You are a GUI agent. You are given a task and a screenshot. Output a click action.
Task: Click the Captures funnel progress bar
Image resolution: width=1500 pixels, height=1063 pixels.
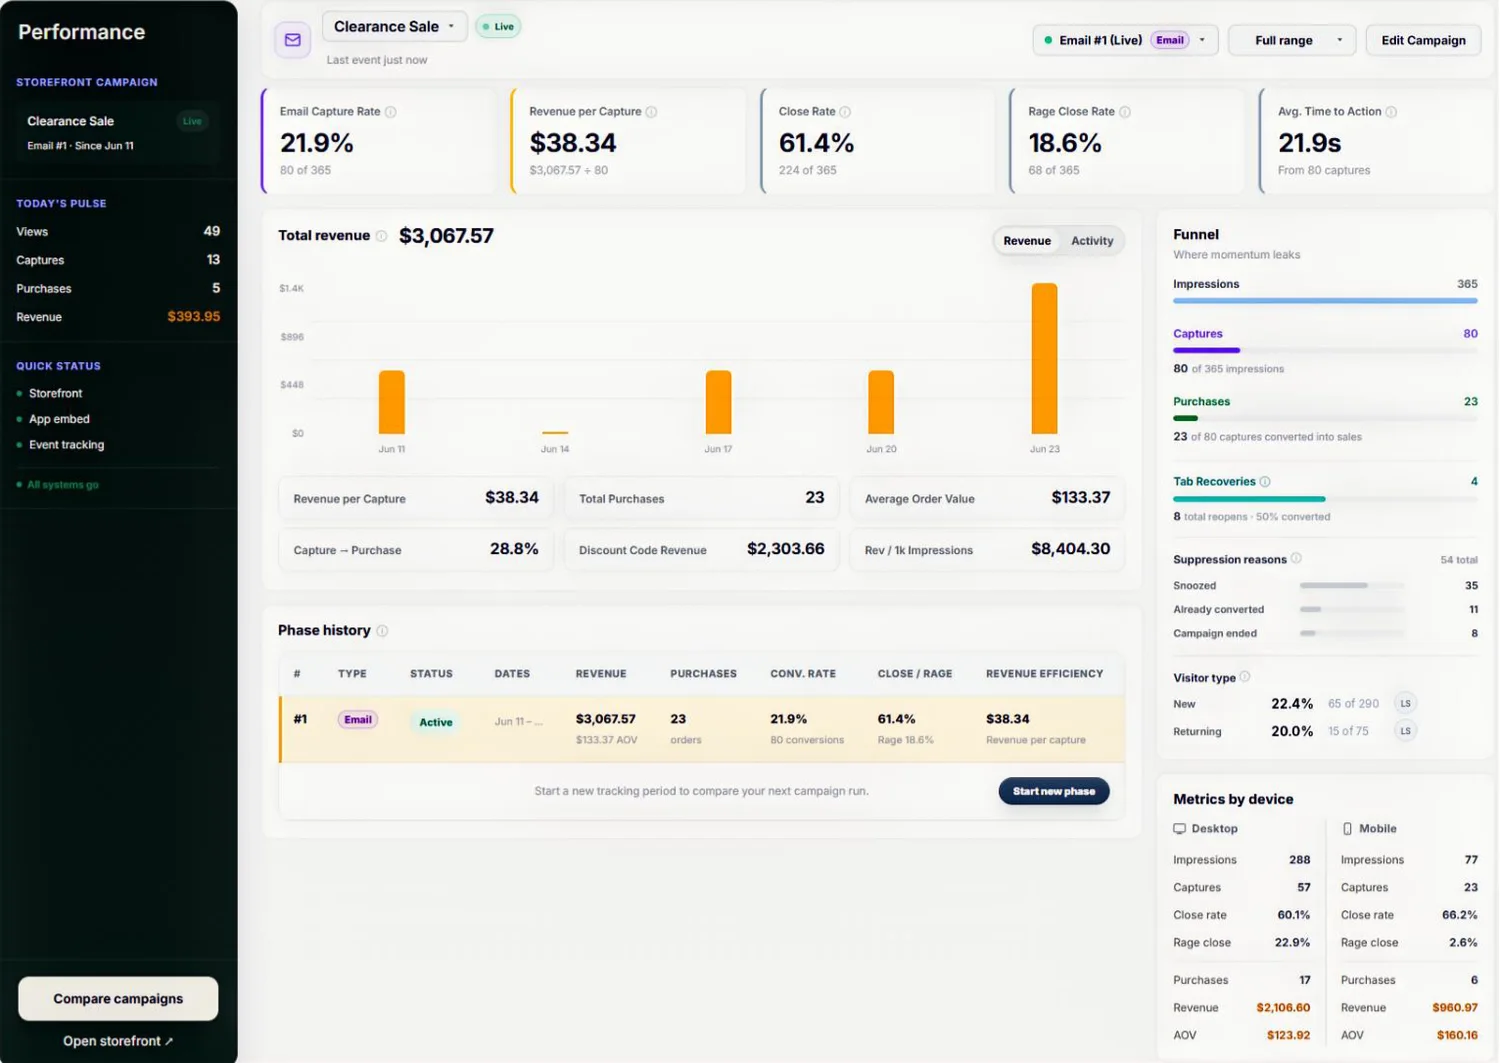tap(1325, 350)
